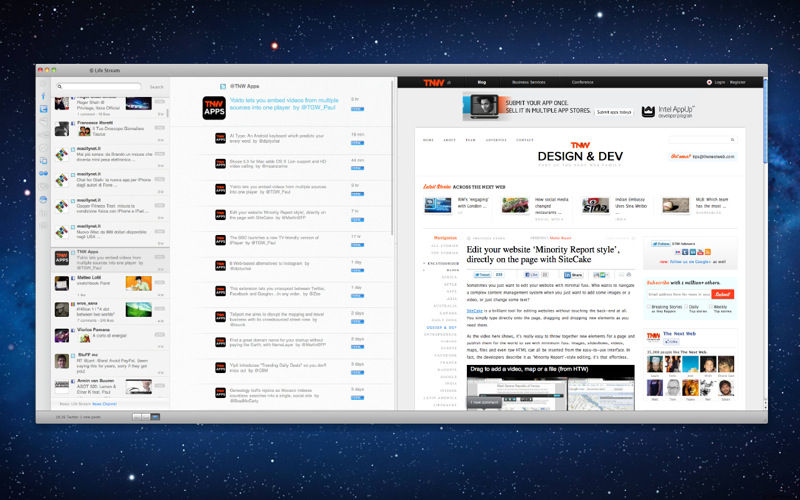The image size is (800, 500).
Task: Click the Francesca Moretti avatar
Action: (62, 129)
